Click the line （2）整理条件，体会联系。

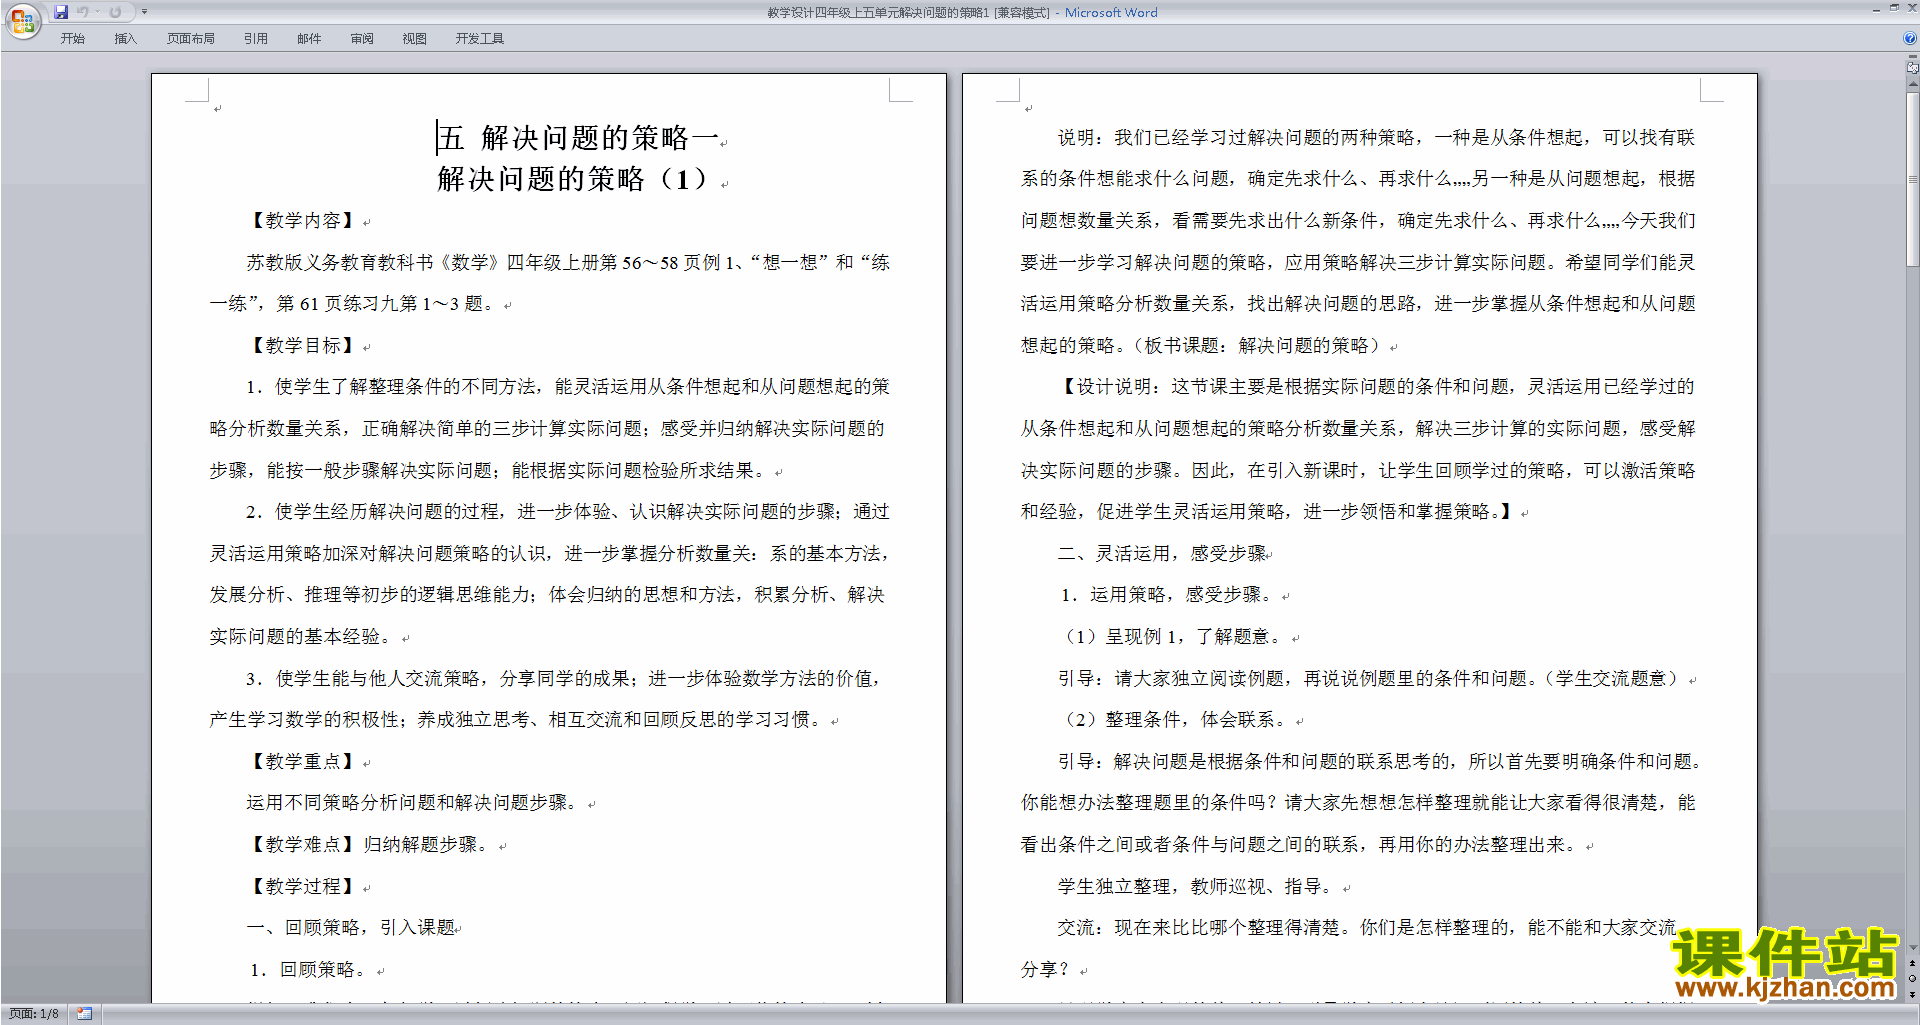(1176, 720)
